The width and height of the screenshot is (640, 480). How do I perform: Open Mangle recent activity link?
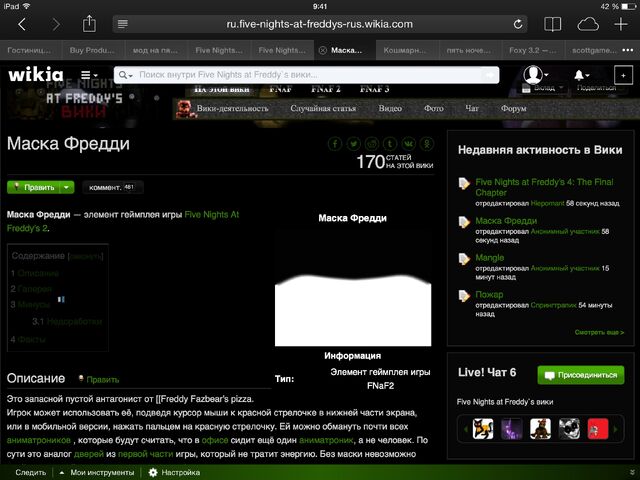(489, 258)
